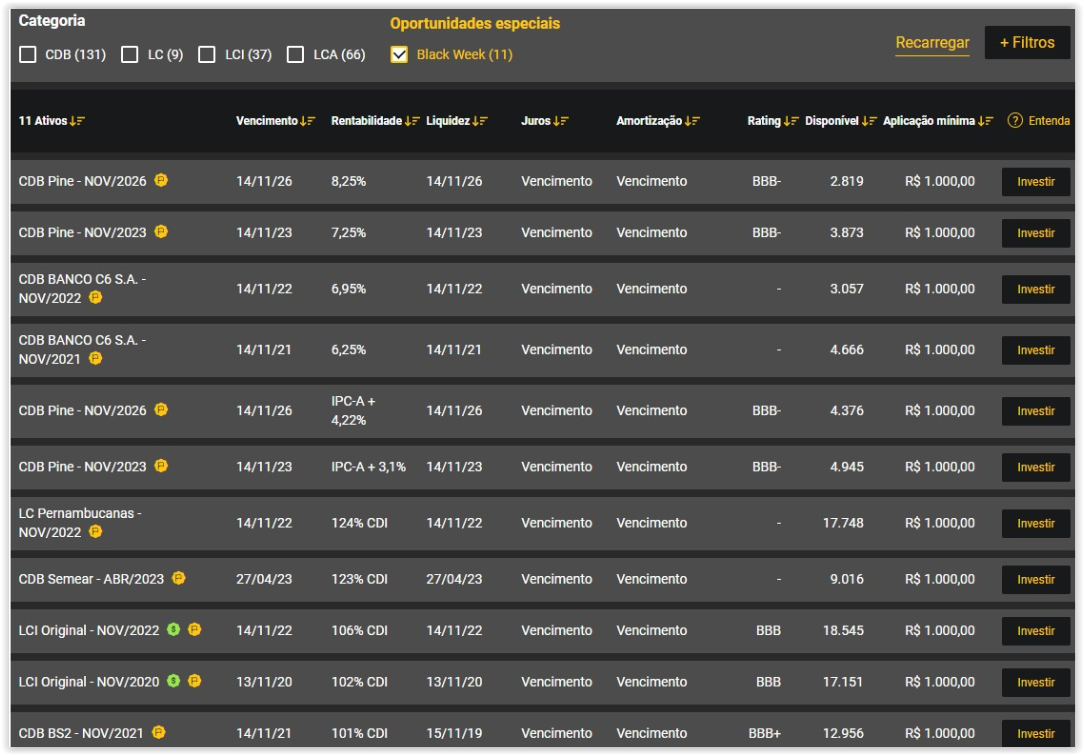Invest in LCI Original 102% CDI
Viewport: 1084px width, 755px height.
(1036, 682)
